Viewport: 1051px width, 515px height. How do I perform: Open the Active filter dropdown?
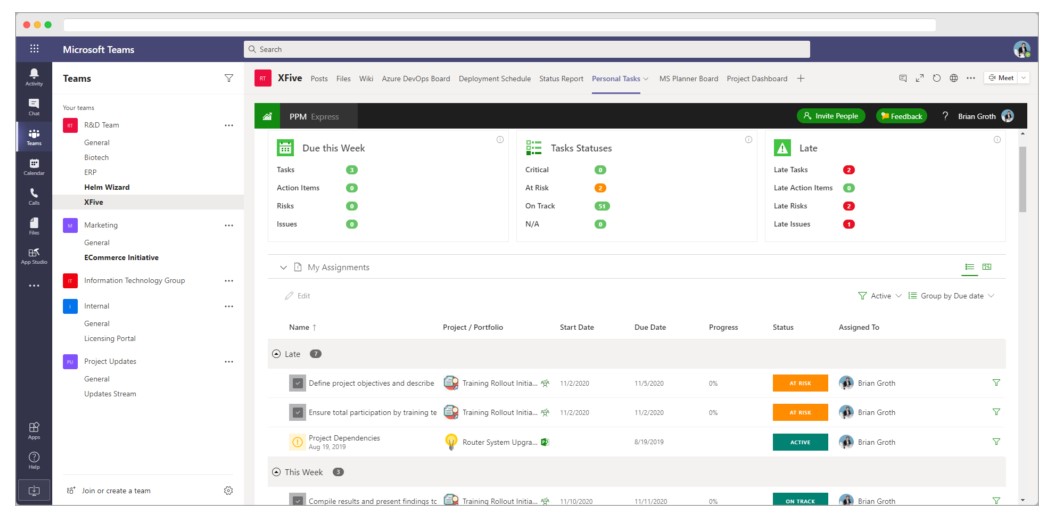[x=880, y=296]
